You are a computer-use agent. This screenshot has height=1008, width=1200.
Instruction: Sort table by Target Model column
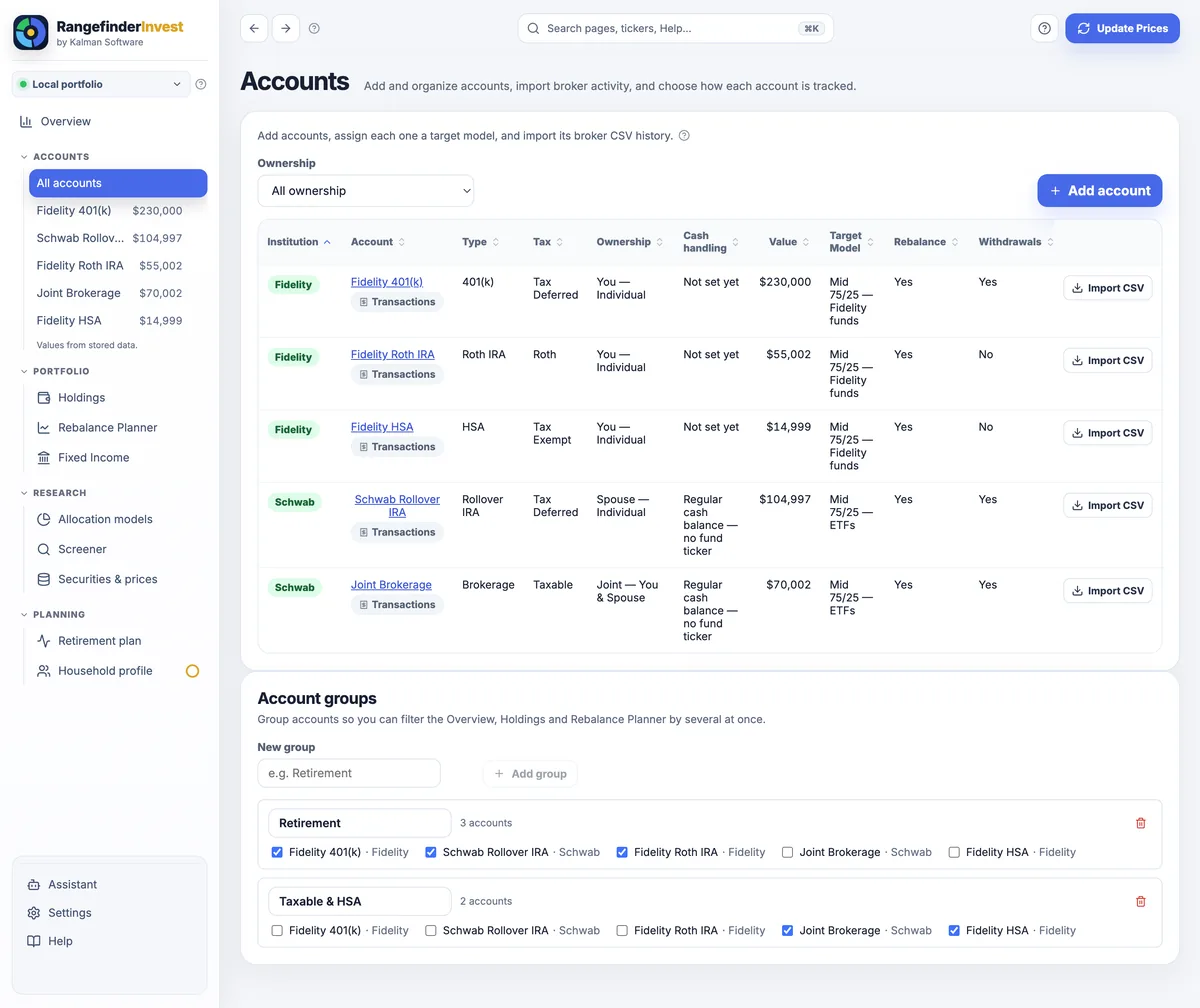852,242
